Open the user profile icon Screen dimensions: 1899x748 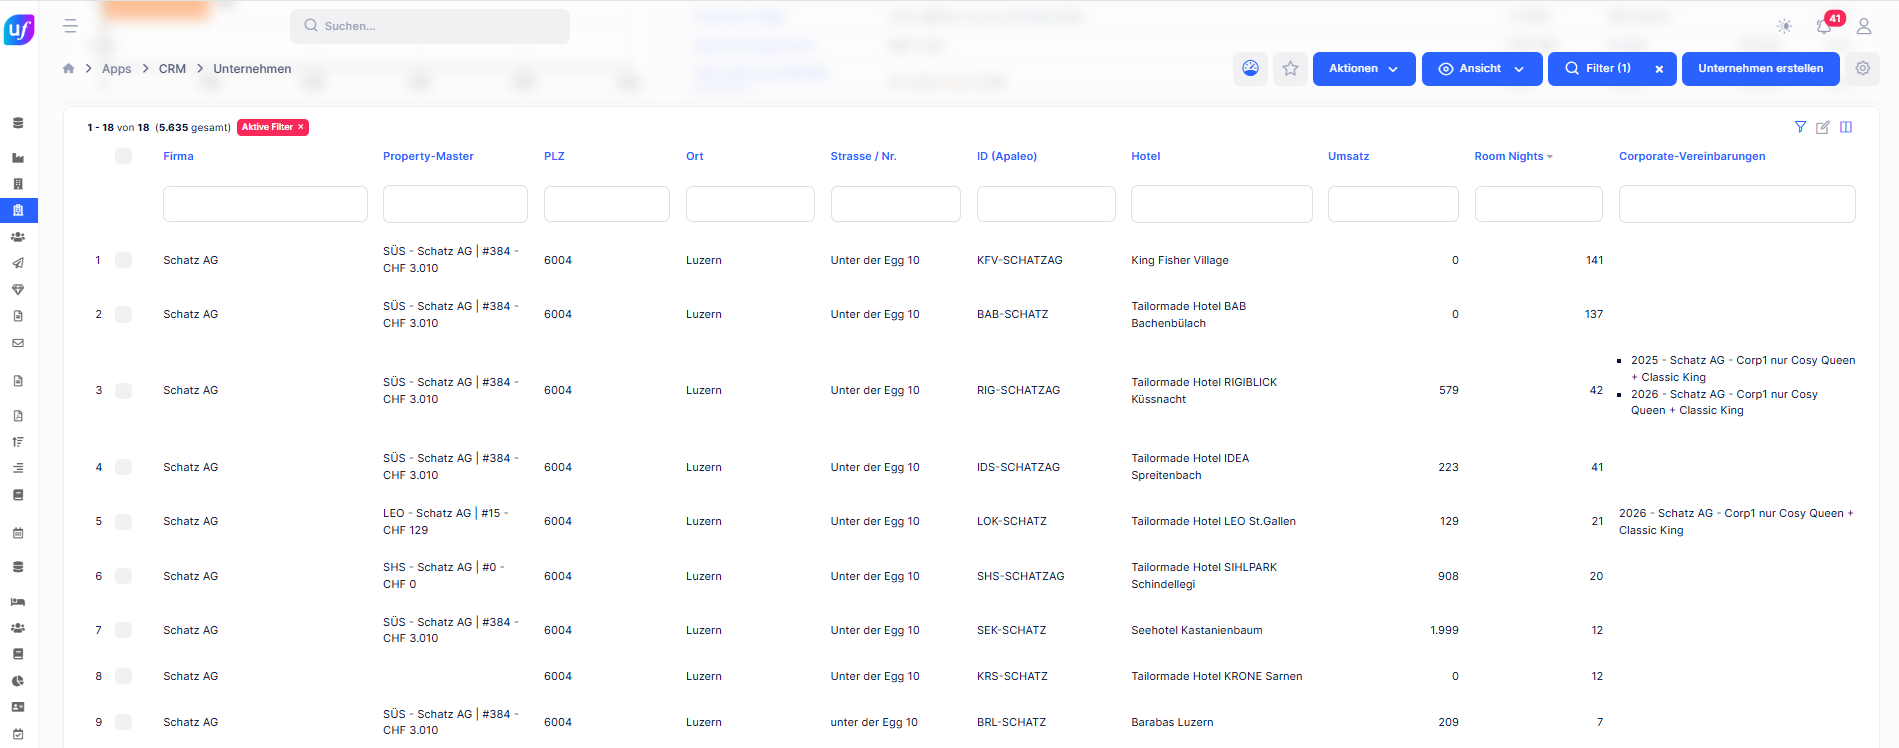pyautogui.click(x=1864, y=26)
